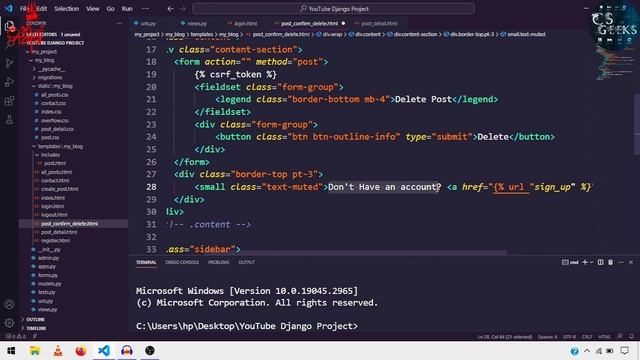Screen dimensions: 640x360
Task: Go forward with the navigation arrow
Action: pos(183,9)
